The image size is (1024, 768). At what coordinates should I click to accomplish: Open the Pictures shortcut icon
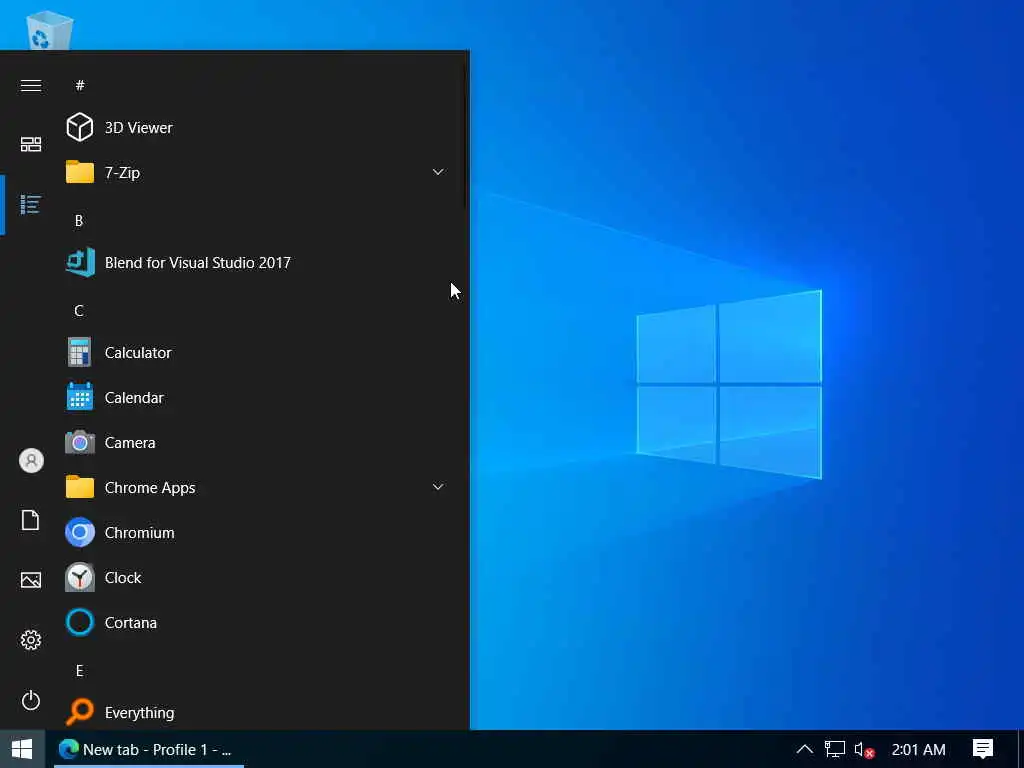31,580
